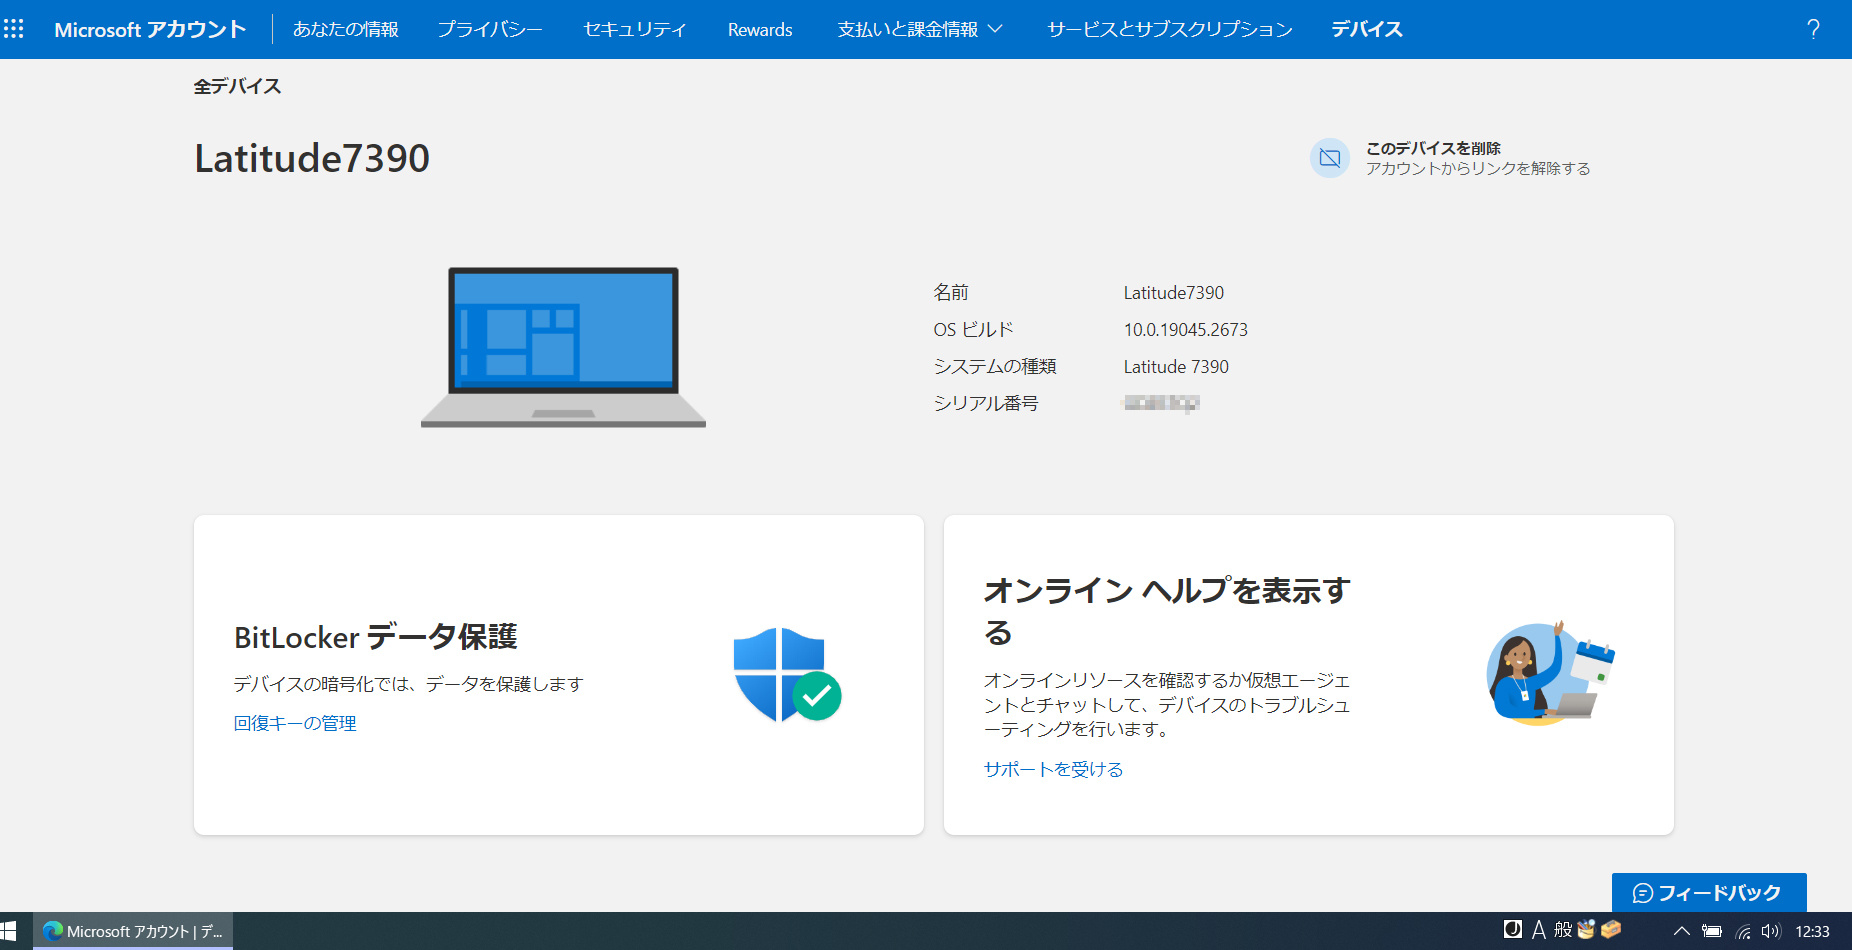
Task: Open the プライバシー menu item
Action: 490,30
